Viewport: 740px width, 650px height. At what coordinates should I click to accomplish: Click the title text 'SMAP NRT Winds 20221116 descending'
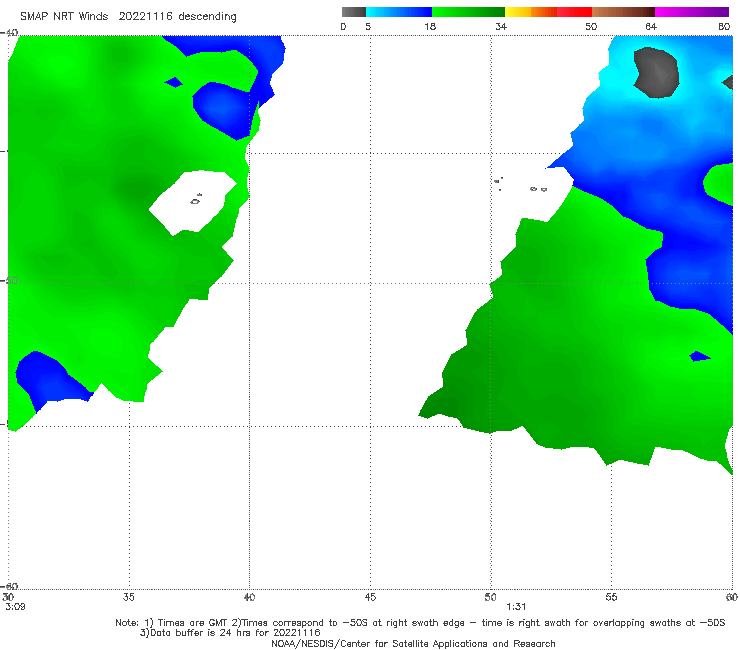coord(128,17)
